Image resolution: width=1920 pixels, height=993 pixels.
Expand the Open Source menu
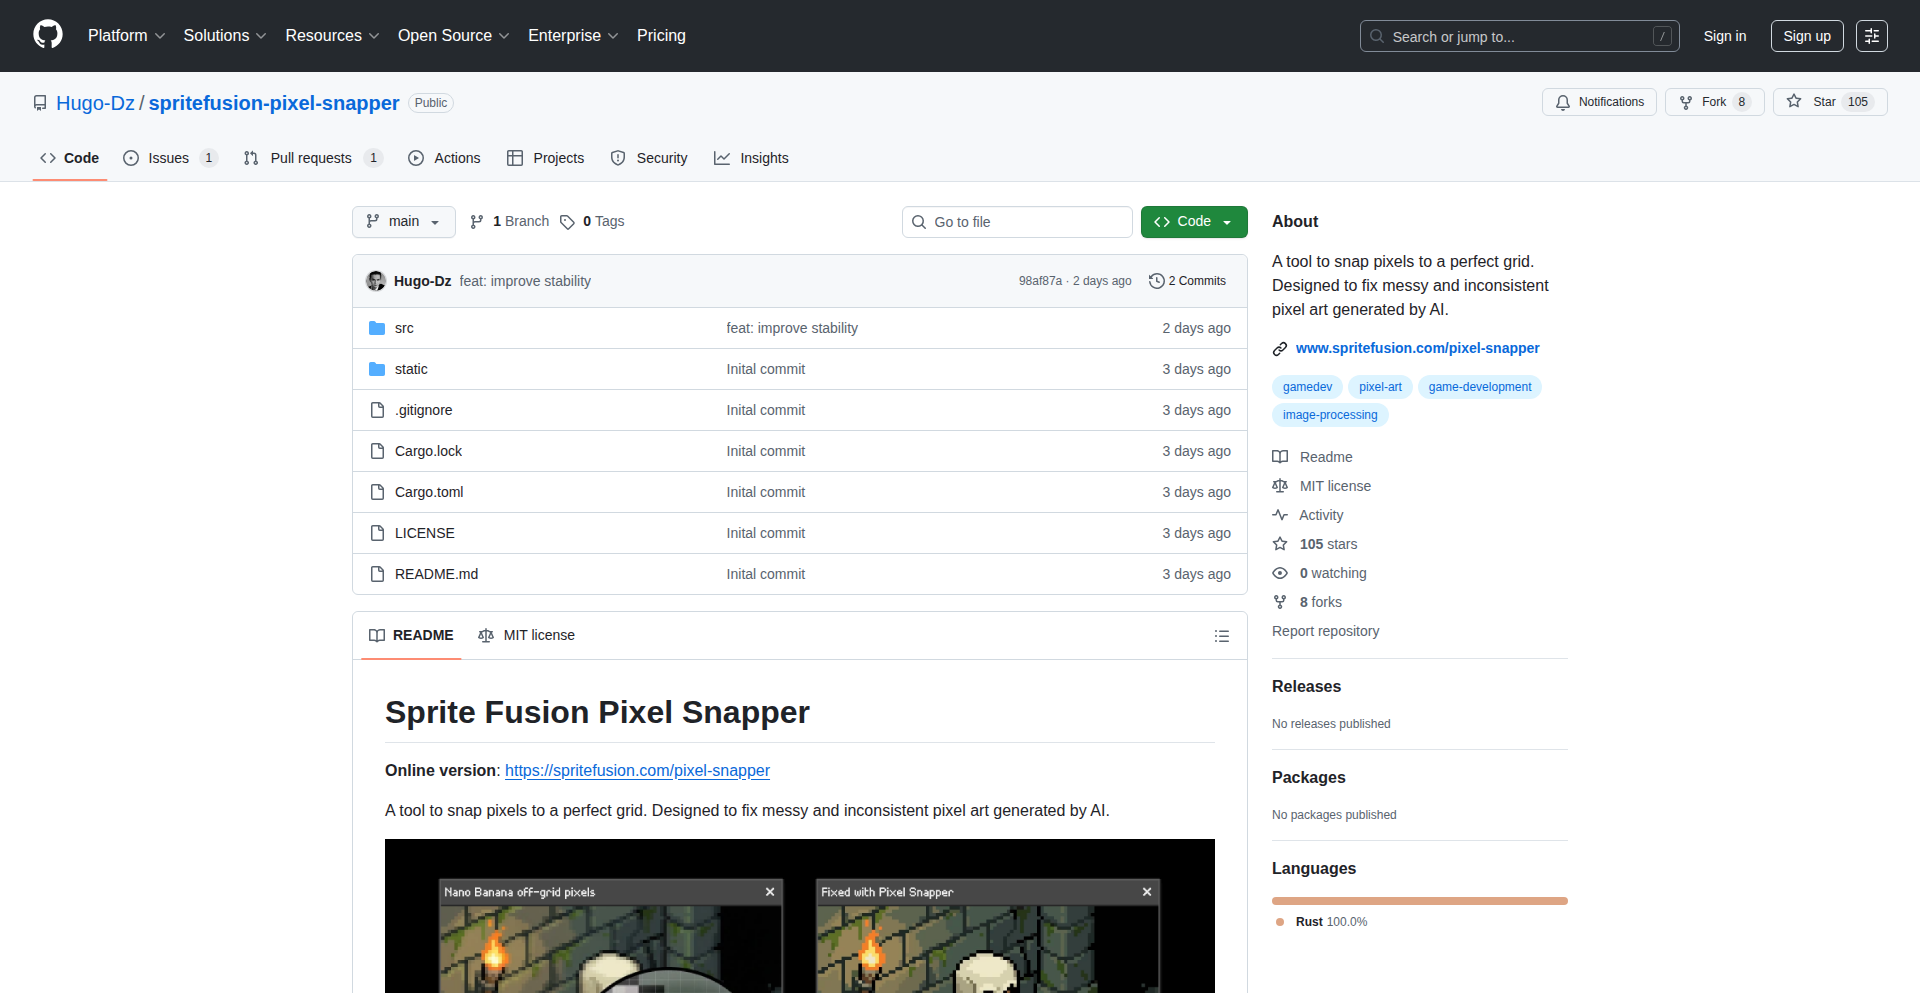[453, 36]
